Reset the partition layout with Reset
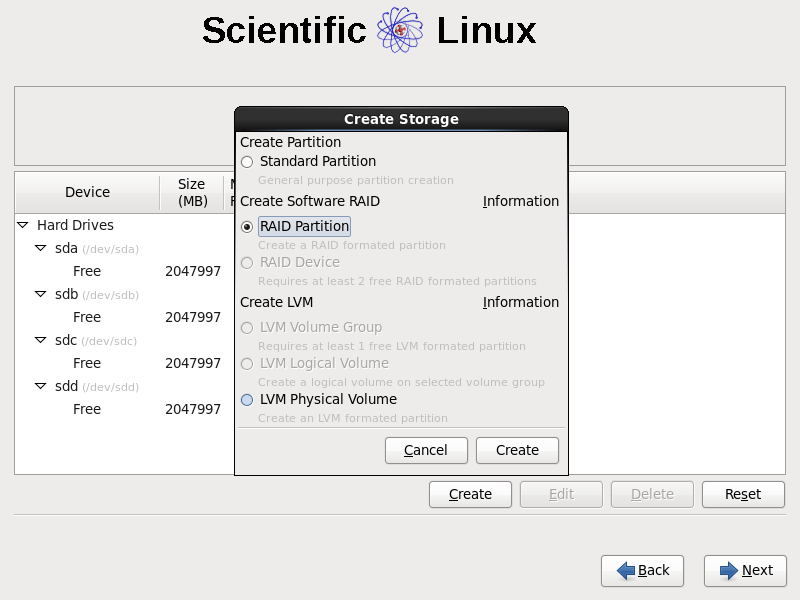 pyautogui.click(x=743, y=494)
